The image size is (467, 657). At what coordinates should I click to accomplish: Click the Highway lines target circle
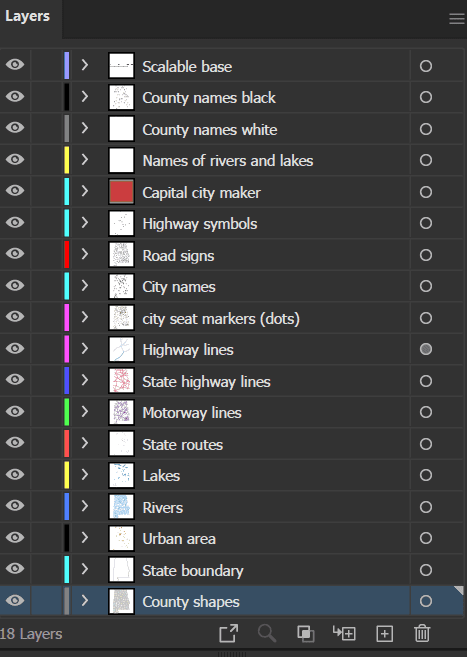(x=426, y=349)
